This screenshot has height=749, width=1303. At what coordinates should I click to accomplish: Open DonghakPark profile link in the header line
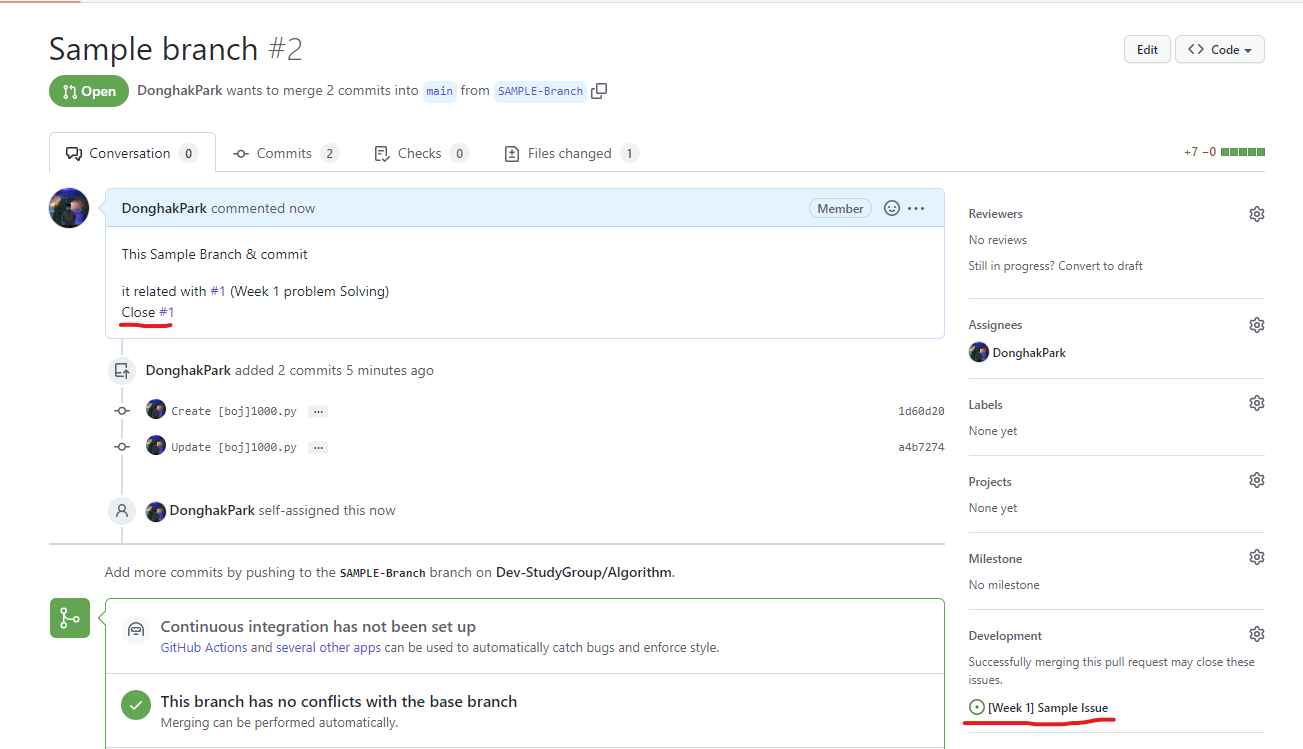pyautogui.click(x=180, y=90)
